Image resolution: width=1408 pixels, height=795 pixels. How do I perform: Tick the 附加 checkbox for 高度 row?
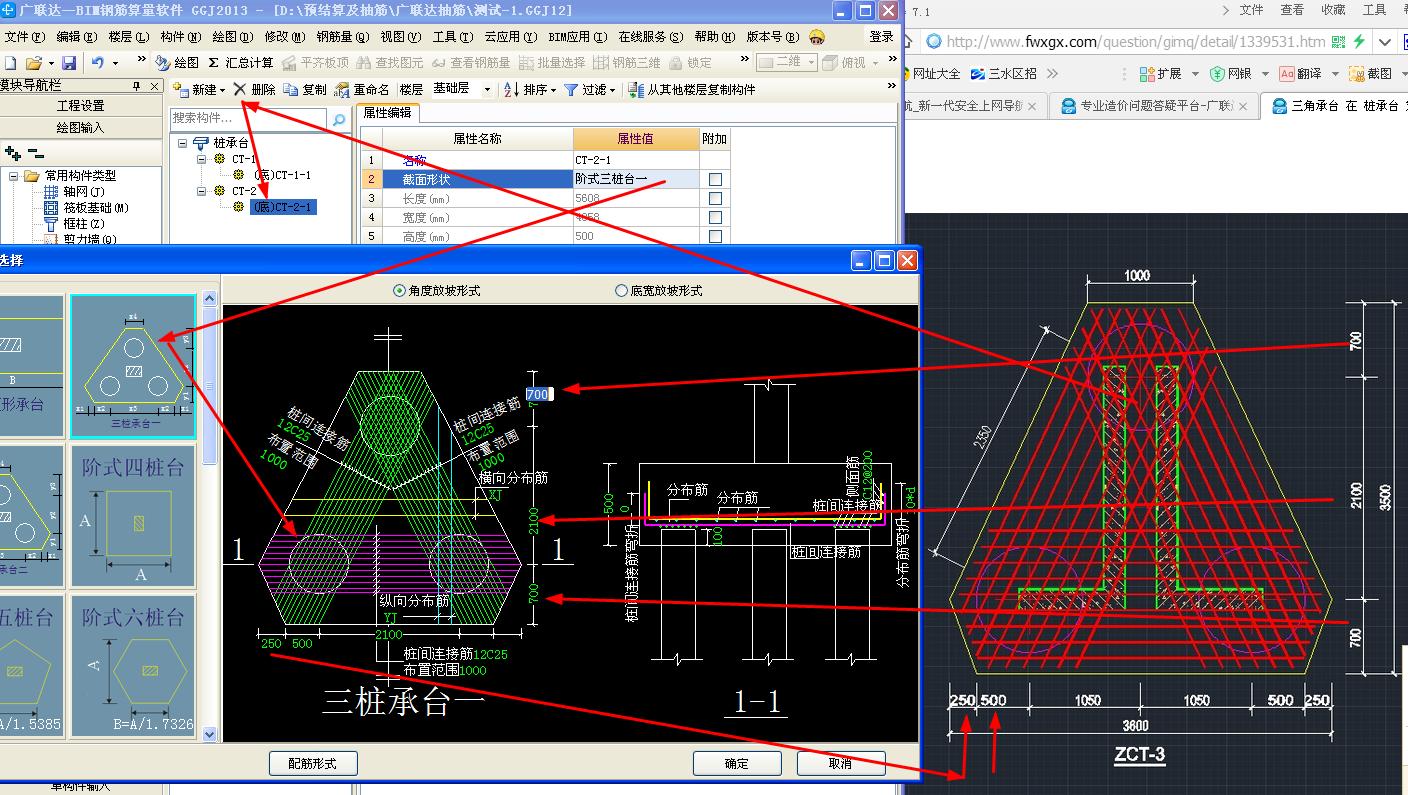point(715,237)
